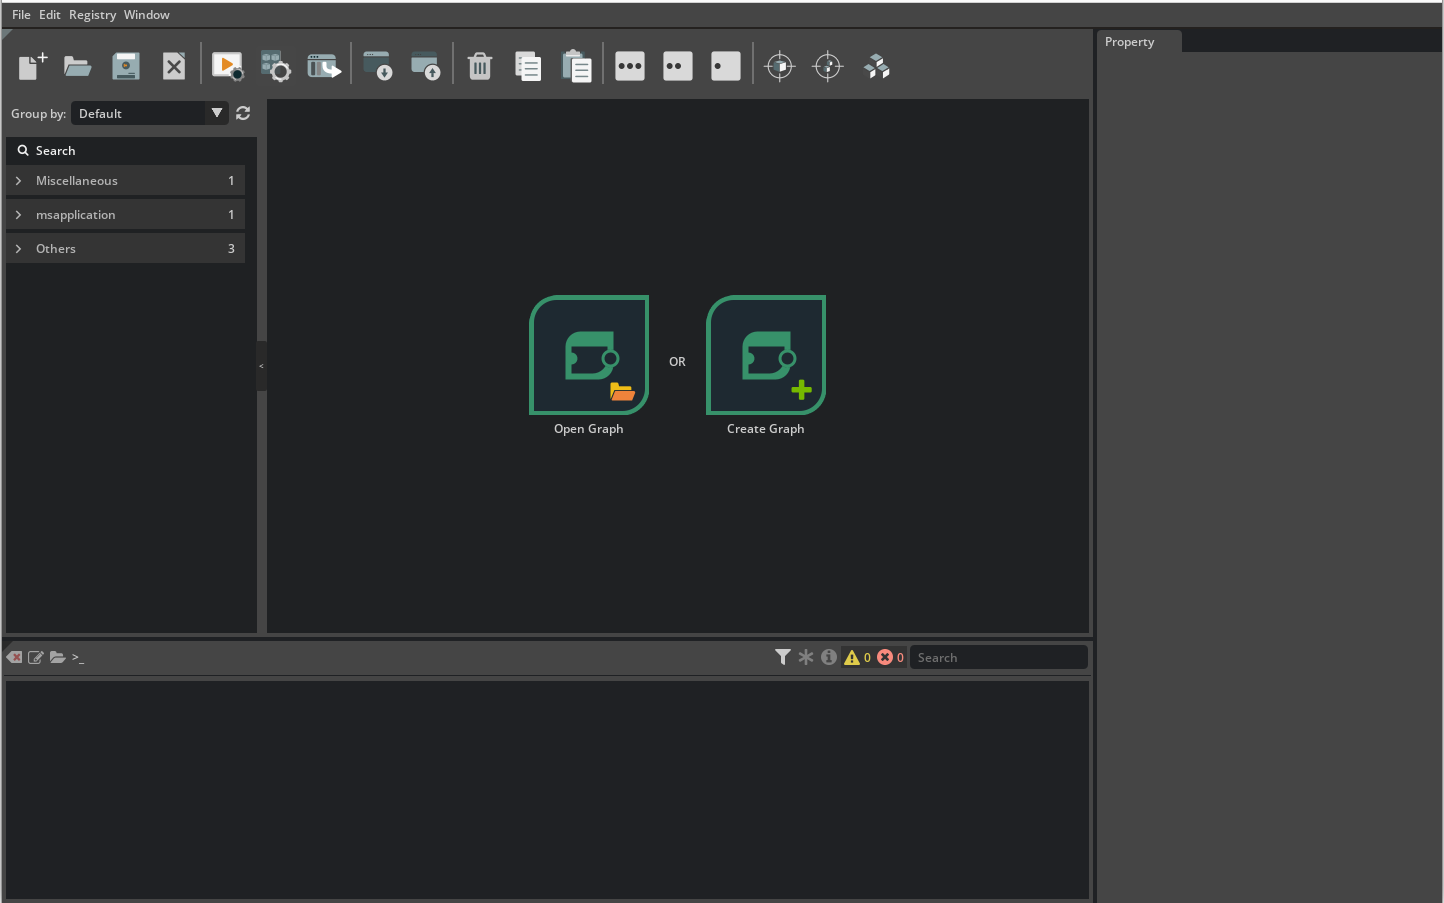This screenshot has height=903, width=1444.
Task: Clear the console with the red X eraser icon
Action: 14,657
